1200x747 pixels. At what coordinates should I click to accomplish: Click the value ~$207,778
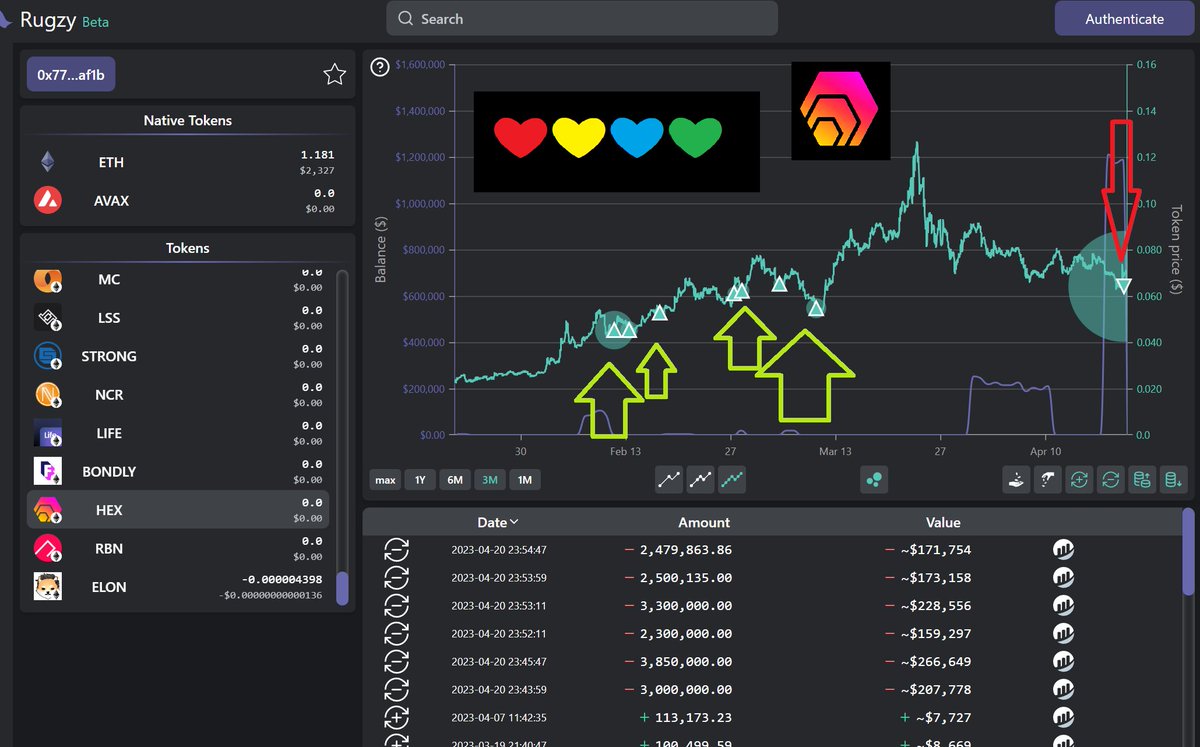tap(935, 690)
